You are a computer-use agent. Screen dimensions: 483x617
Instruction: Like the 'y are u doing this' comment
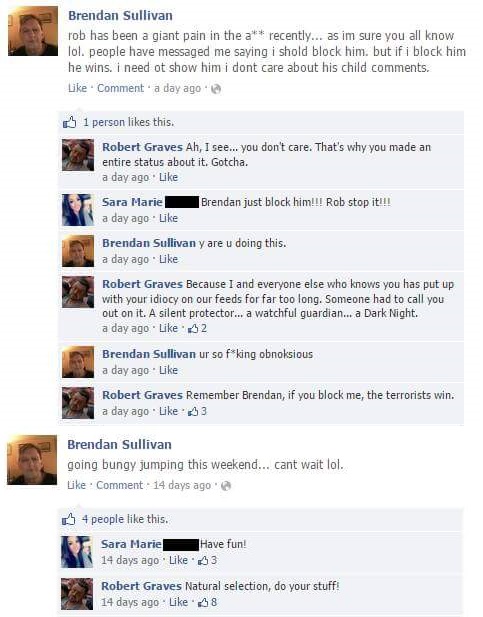(168, 259)
